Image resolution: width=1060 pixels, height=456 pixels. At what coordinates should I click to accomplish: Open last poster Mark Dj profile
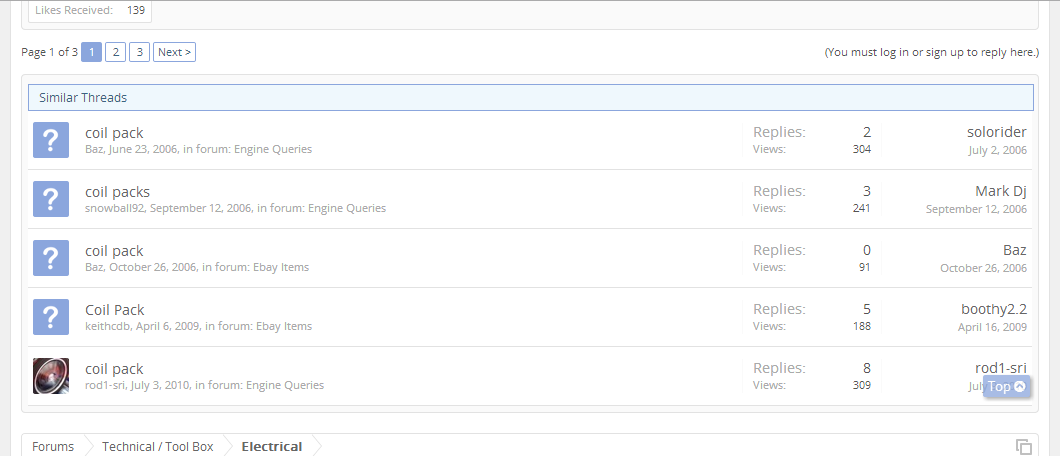pos(1001,191)
